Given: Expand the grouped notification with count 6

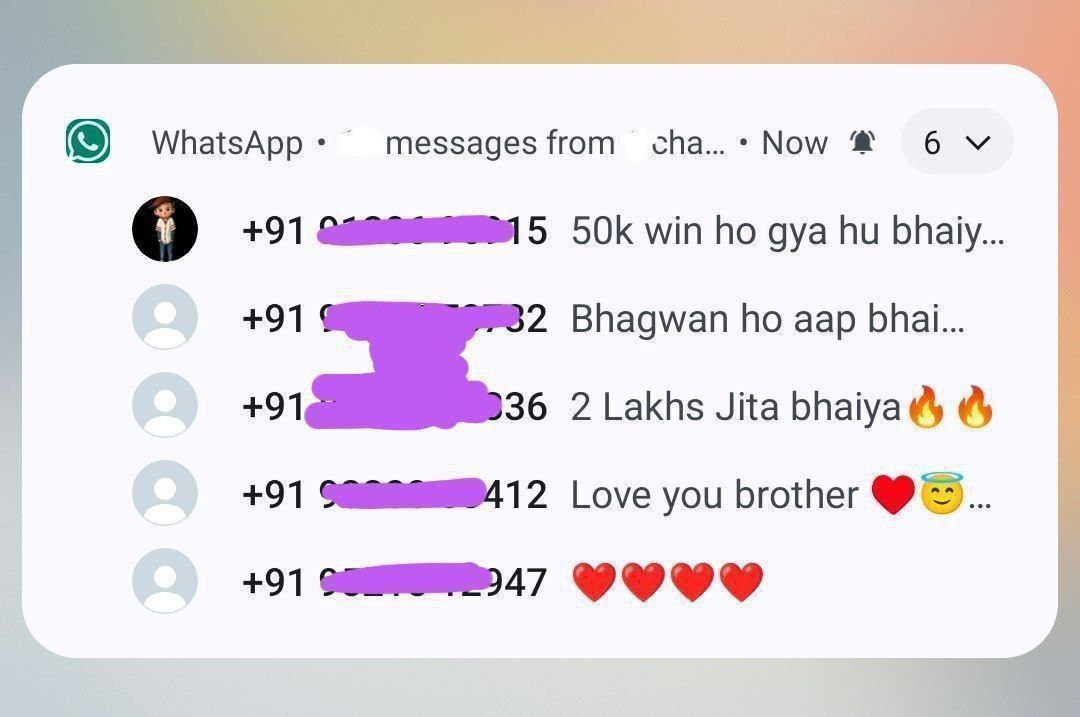Looking at the screenshot, I should (957, 142).
